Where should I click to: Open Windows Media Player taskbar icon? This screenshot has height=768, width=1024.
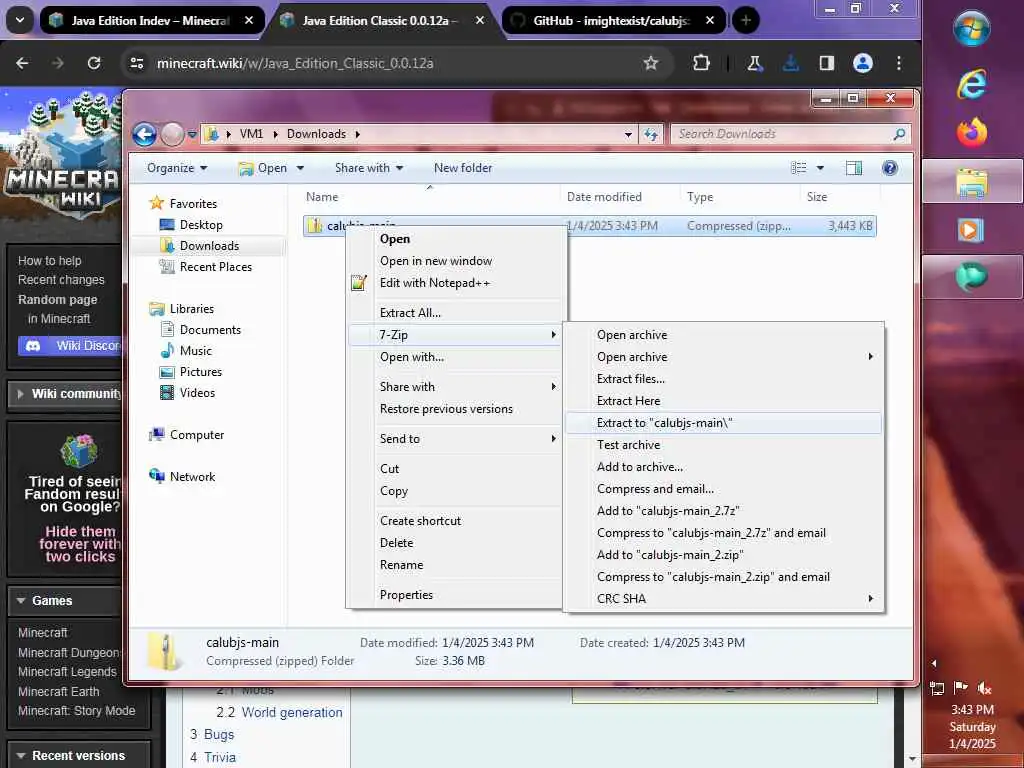971,230
